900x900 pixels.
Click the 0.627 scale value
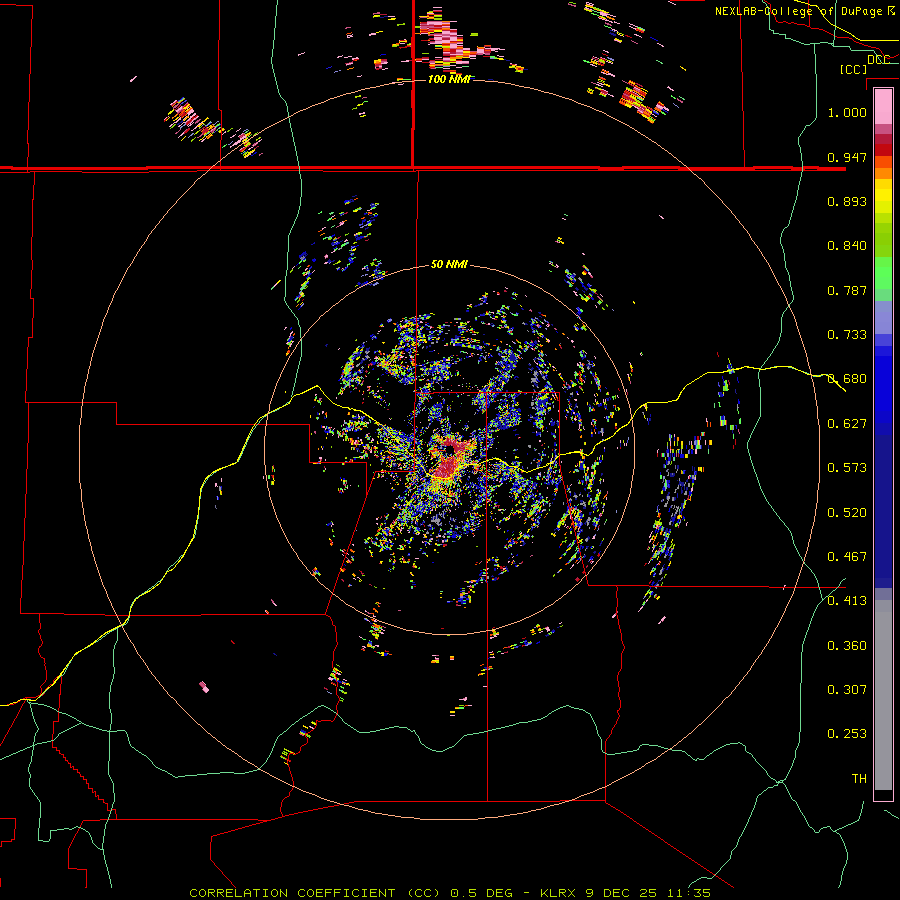click(847, 424)
